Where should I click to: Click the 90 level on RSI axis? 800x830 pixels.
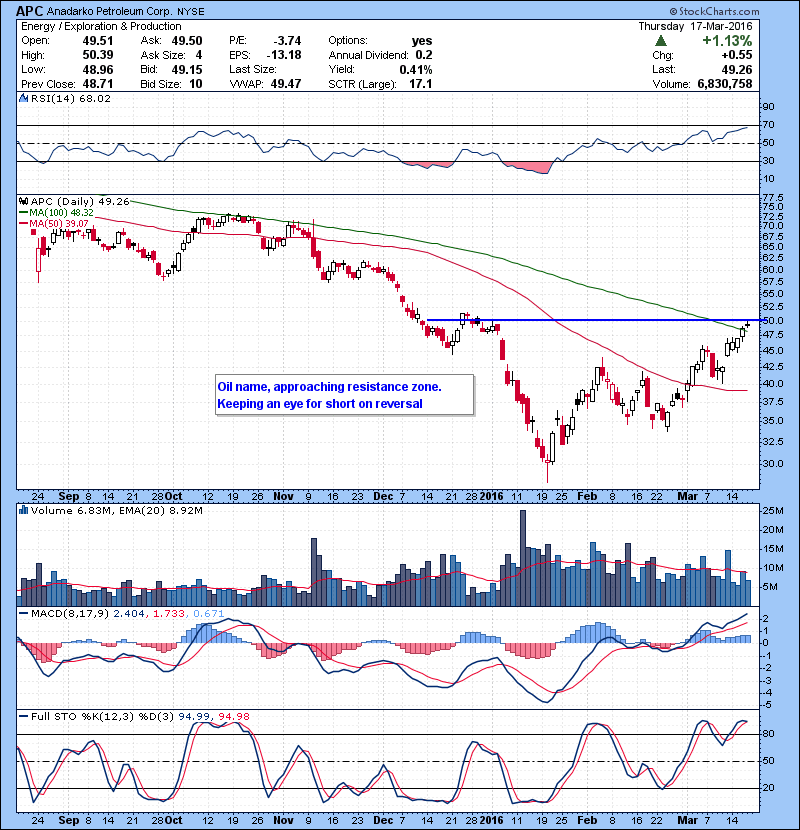pyautogui.click(x=768, y=107)
